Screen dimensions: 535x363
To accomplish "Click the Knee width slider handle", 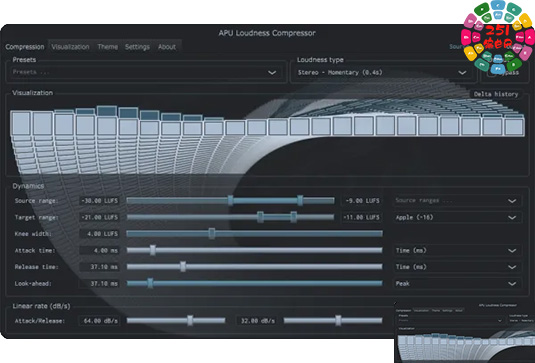I will click(212, 234).
